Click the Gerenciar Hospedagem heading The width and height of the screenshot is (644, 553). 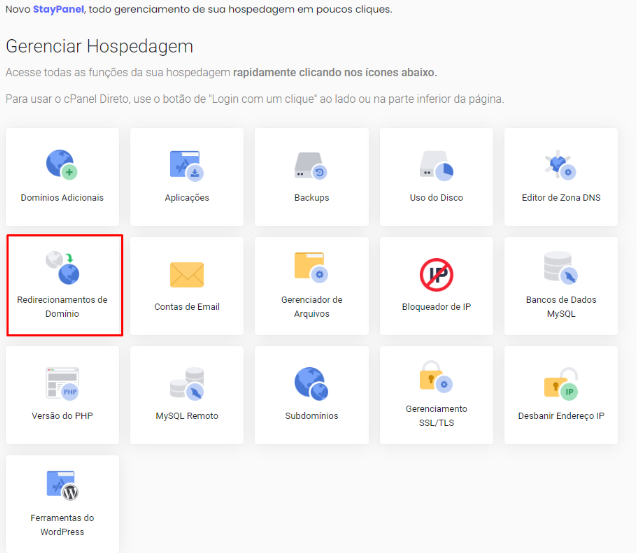click(x=99, y=46)
